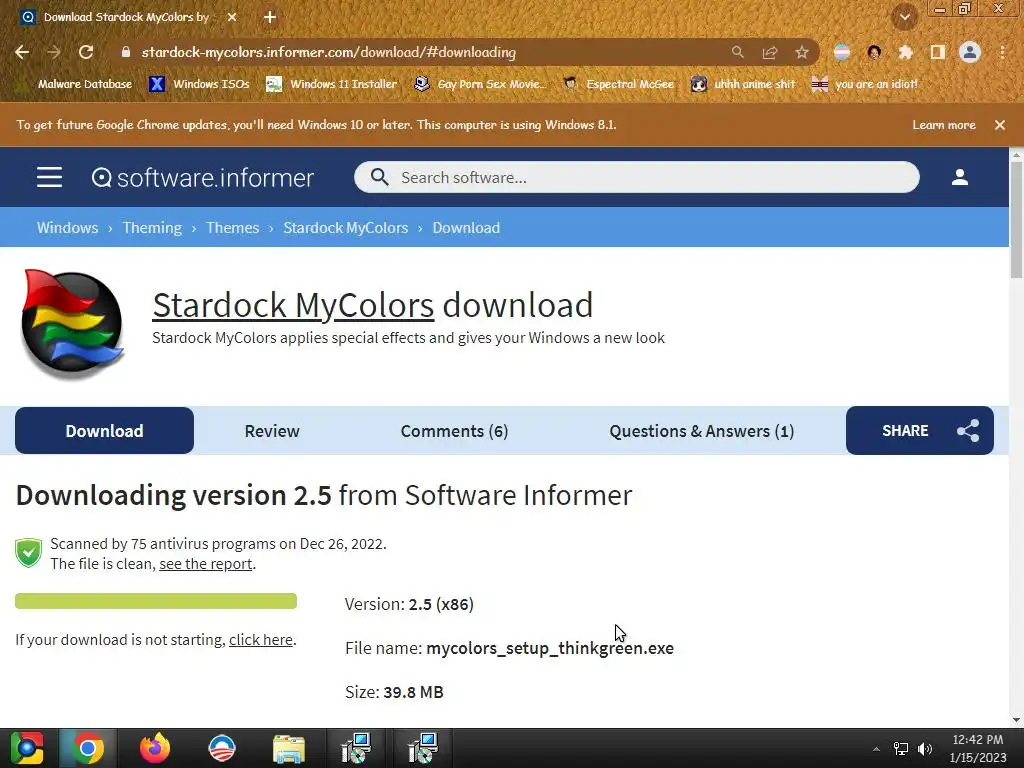This screenshot has height=768, width=1024.
Task: Open the 'you are an idiot!' bookmark
Action: pos(865,84)
